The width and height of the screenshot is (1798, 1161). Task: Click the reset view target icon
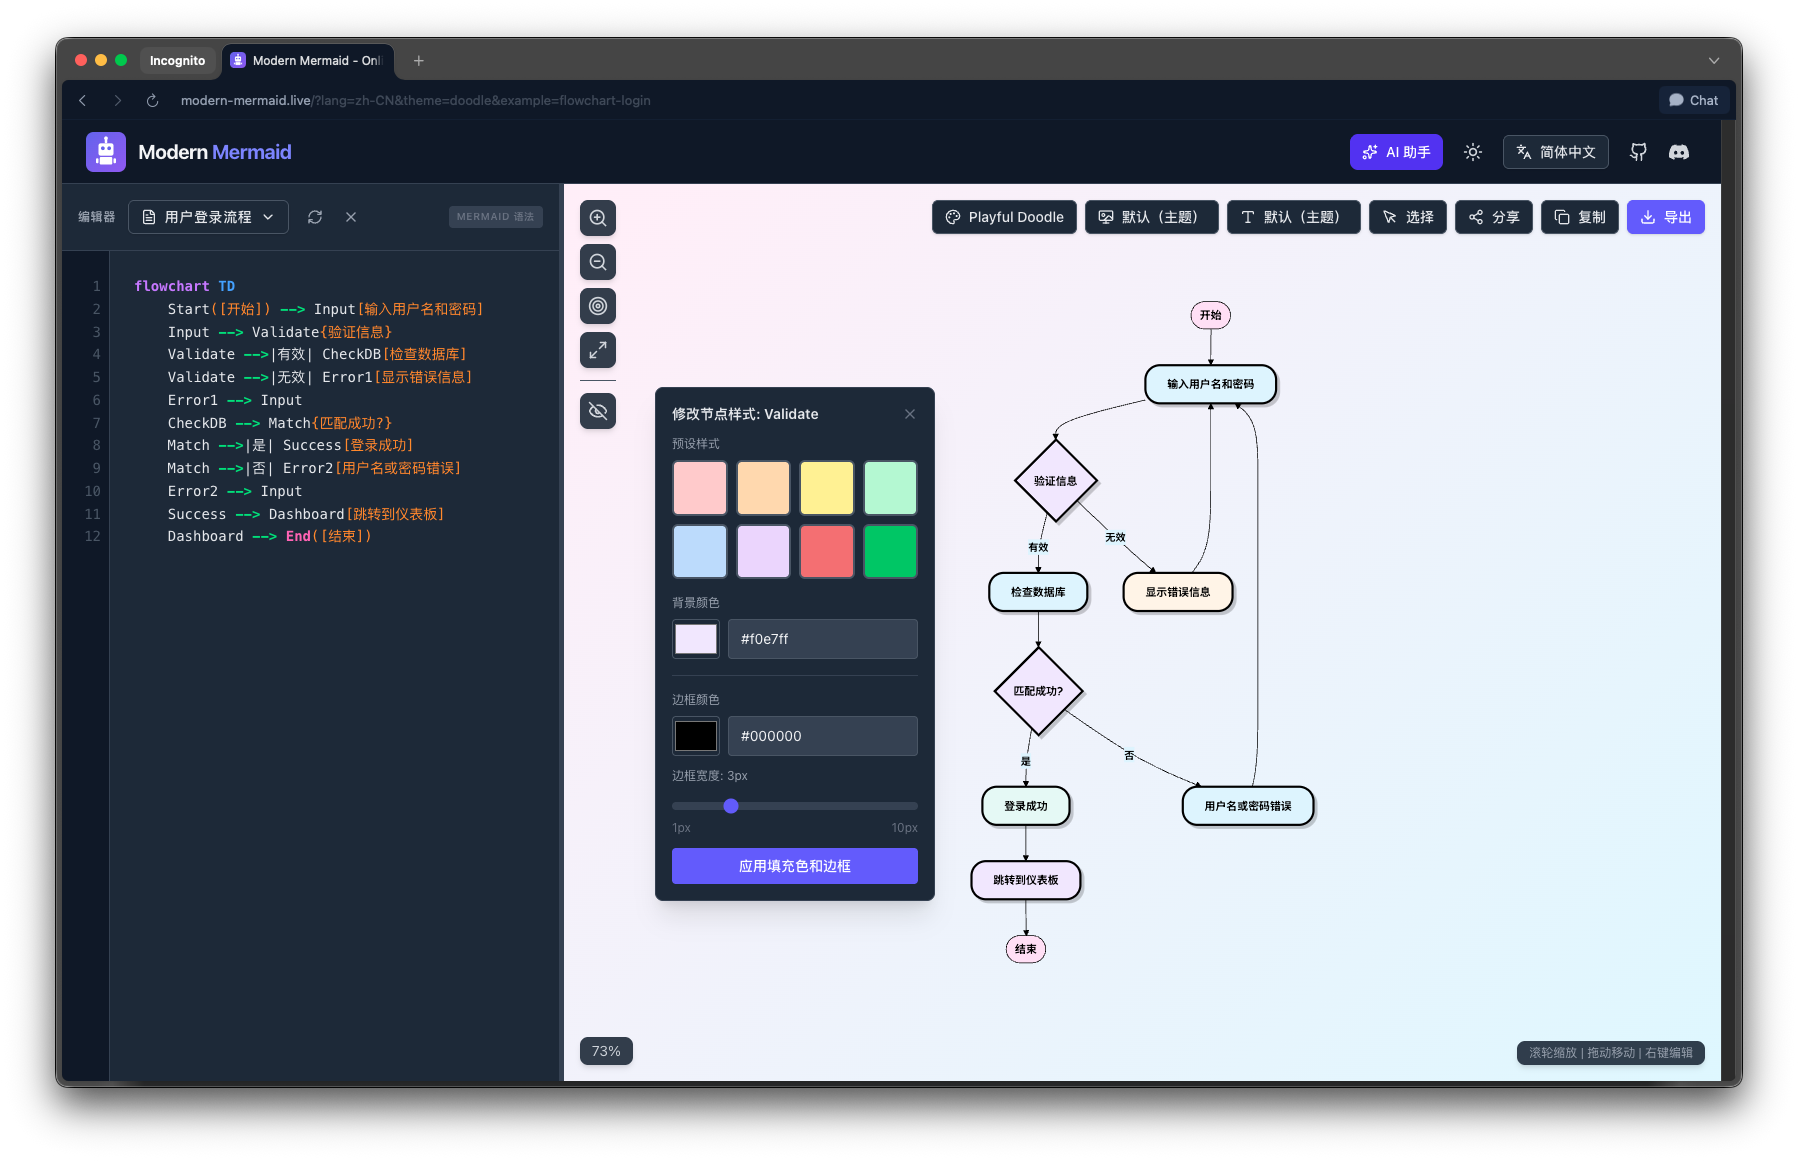(598, 306)
